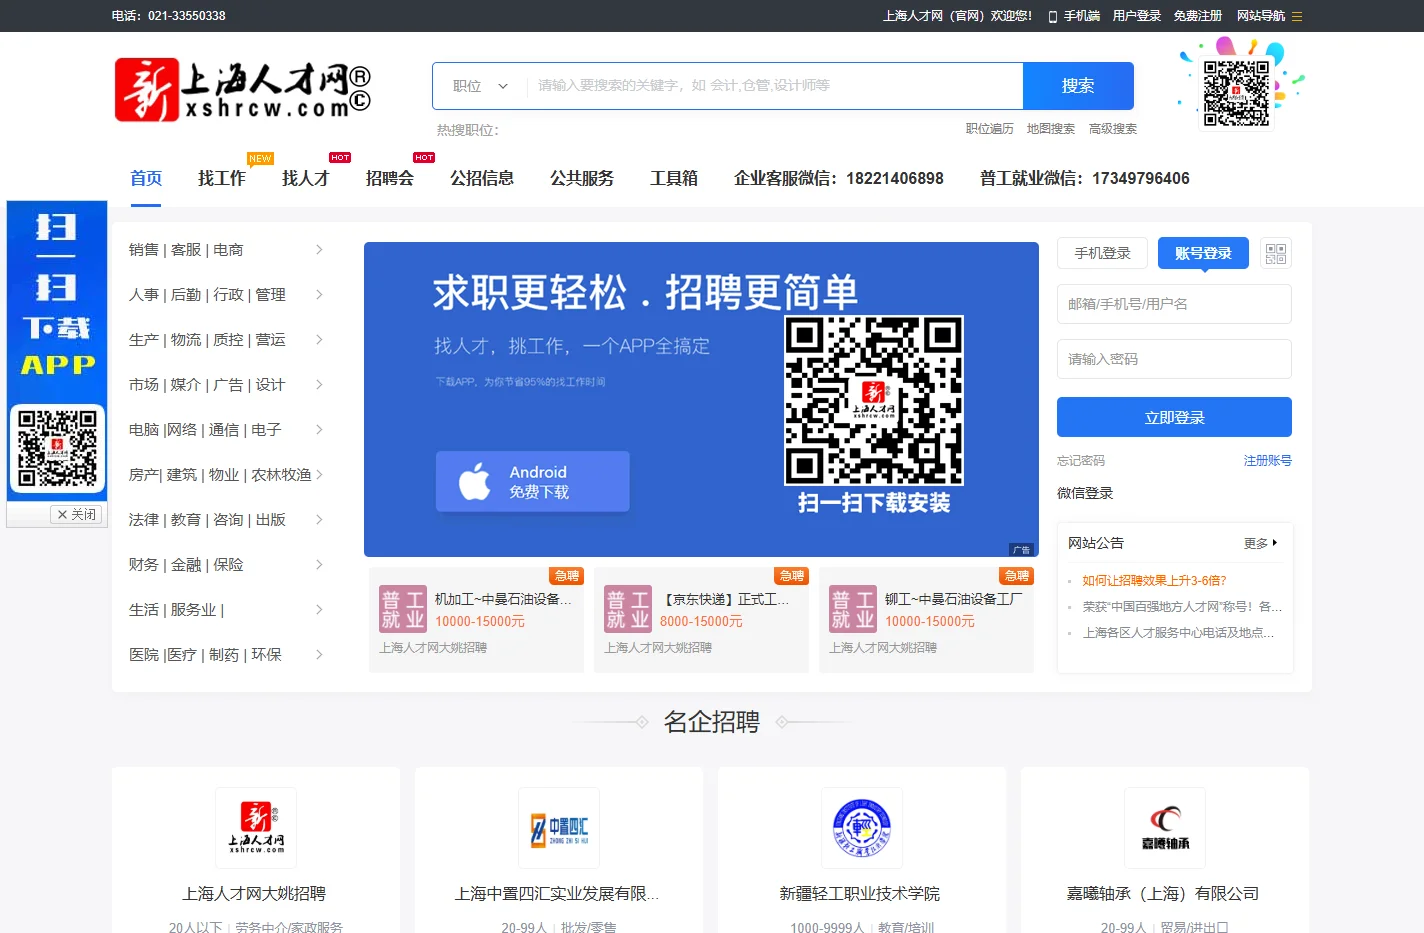Image resolution: width=1424 pixels, height=933 pixels.
Task: Click the banner QR code
Action: 874,400
